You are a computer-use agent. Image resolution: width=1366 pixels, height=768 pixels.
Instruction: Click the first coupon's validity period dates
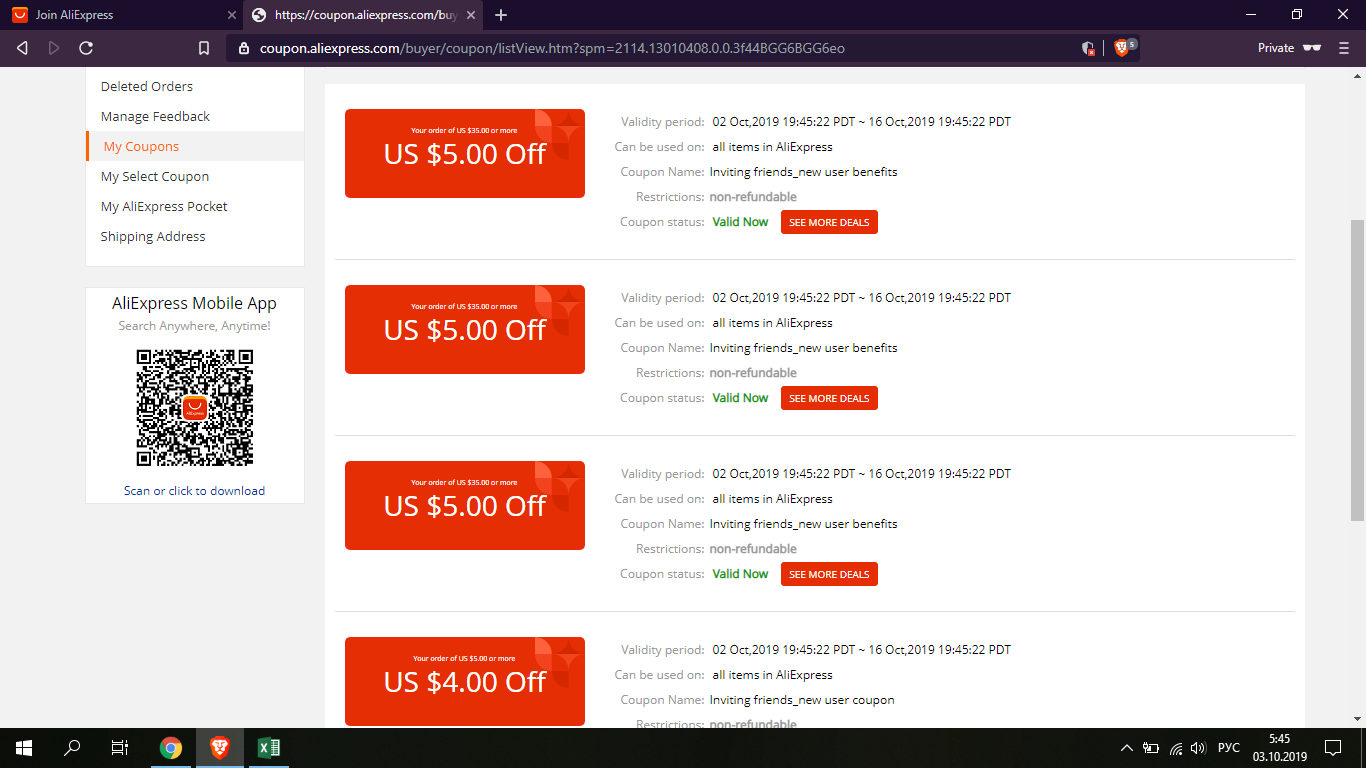tap(861, 122)
